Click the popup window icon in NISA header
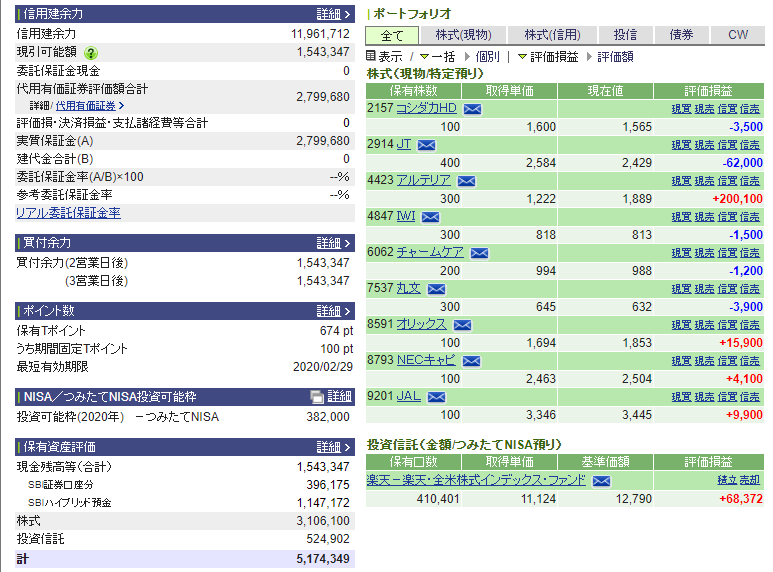This screenshot has height=572, width=773. [x=317, y=396]
